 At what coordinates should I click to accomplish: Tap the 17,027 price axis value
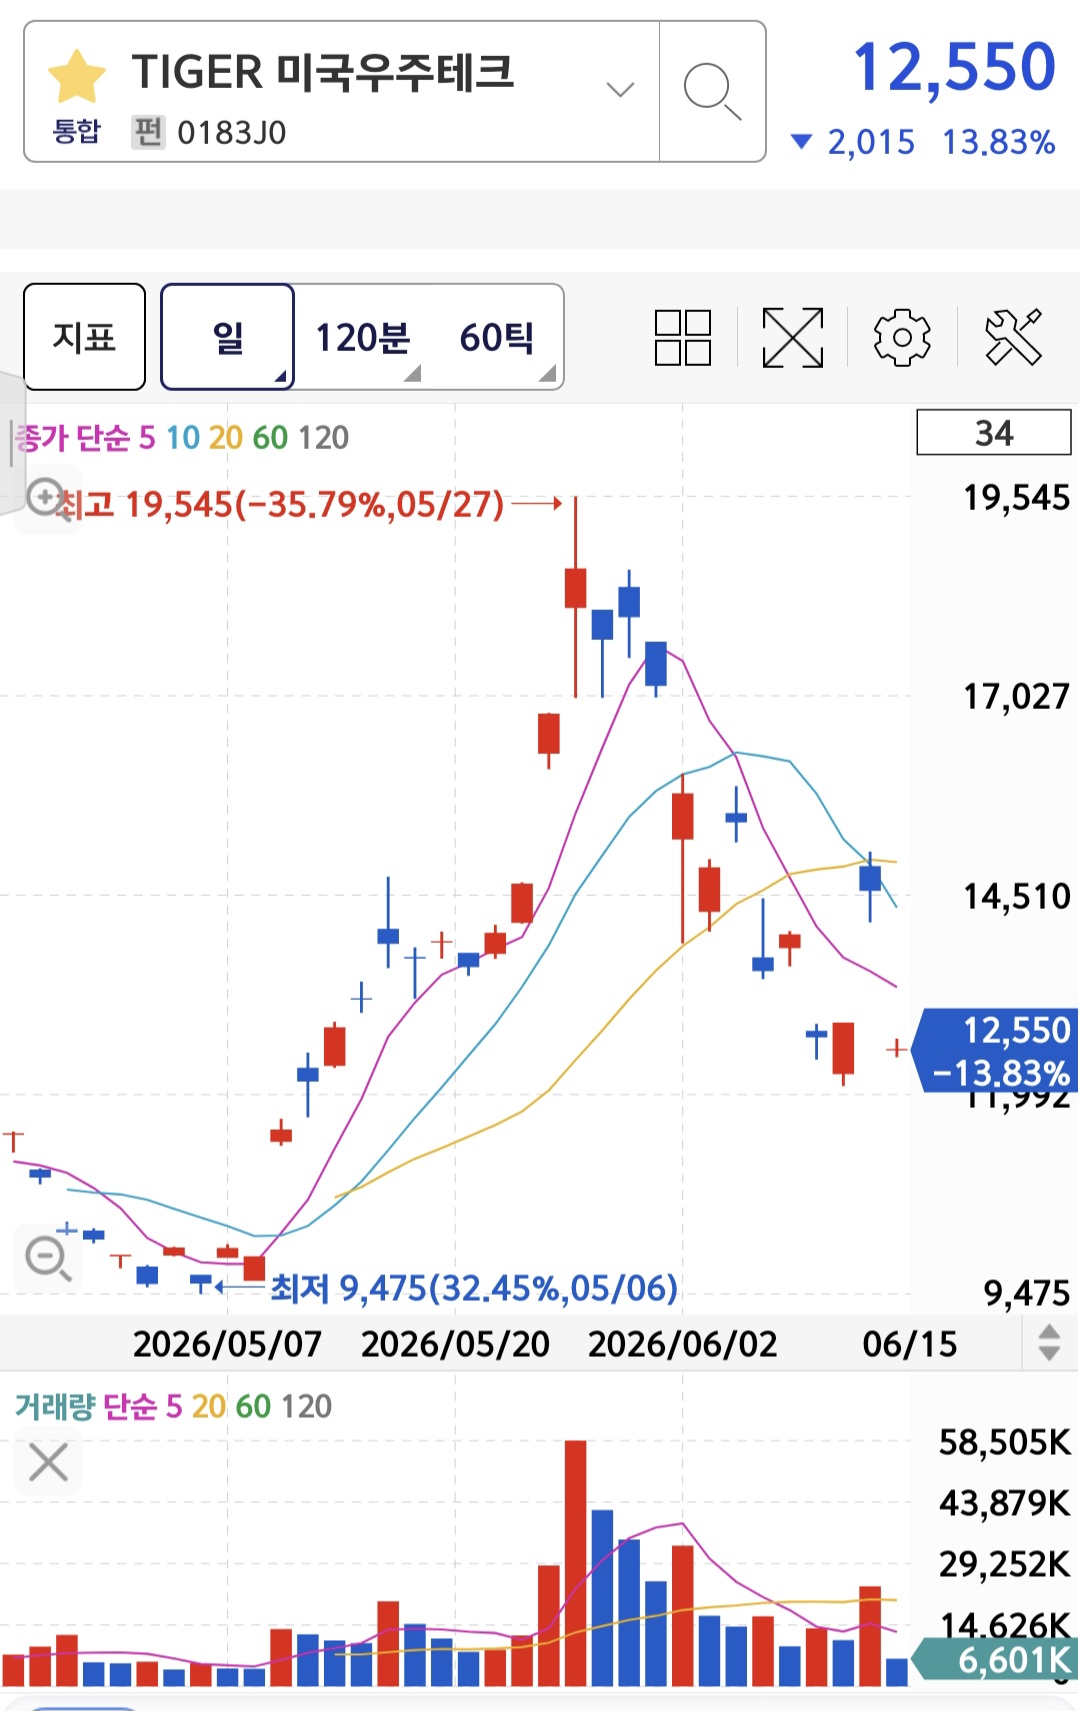click(x=1016, y=696)
